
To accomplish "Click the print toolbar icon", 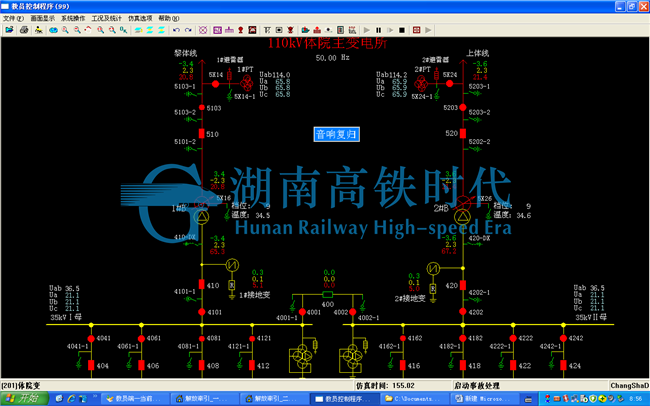I will pyautogui.click(x=24, y=30).
